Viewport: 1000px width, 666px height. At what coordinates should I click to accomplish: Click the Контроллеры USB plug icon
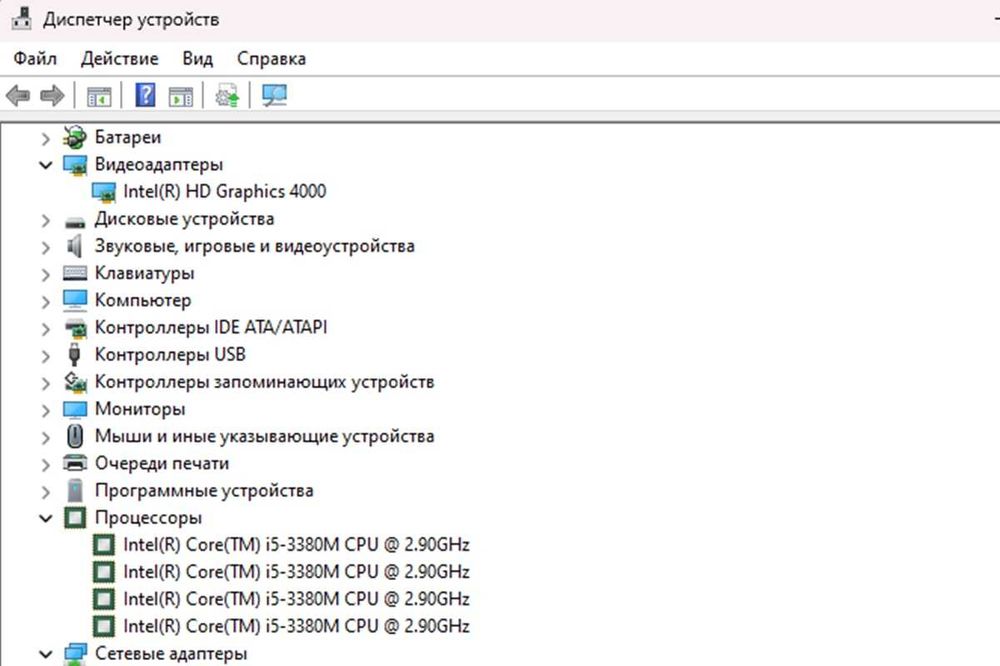click(74, 355)
